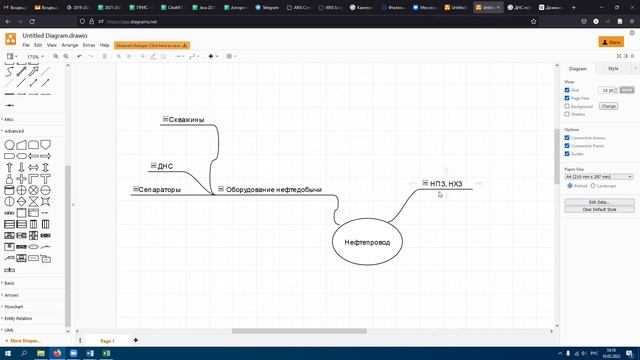Open the Paper Size A4 dropdown
Screen dimensions: 640x360
coord(599,177)
